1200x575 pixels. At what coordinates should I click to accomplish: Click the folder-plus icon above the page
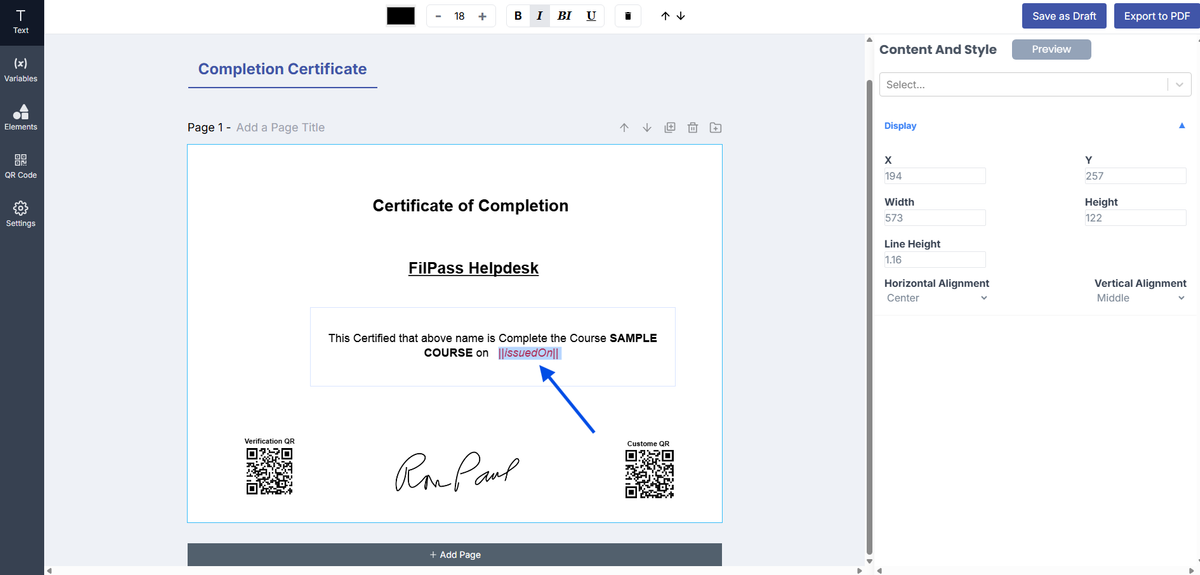(x=716, y=128)
